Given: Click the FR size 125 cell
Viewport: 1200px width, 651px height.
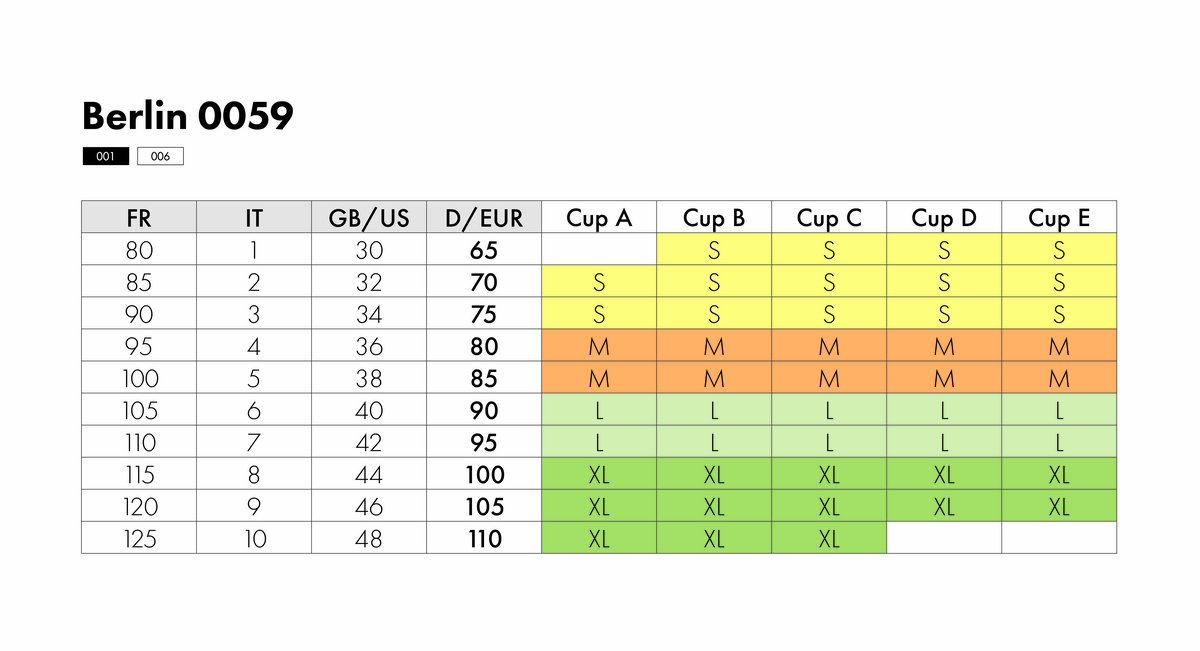Looking at the screenshot, I should [x=139, y=538].
